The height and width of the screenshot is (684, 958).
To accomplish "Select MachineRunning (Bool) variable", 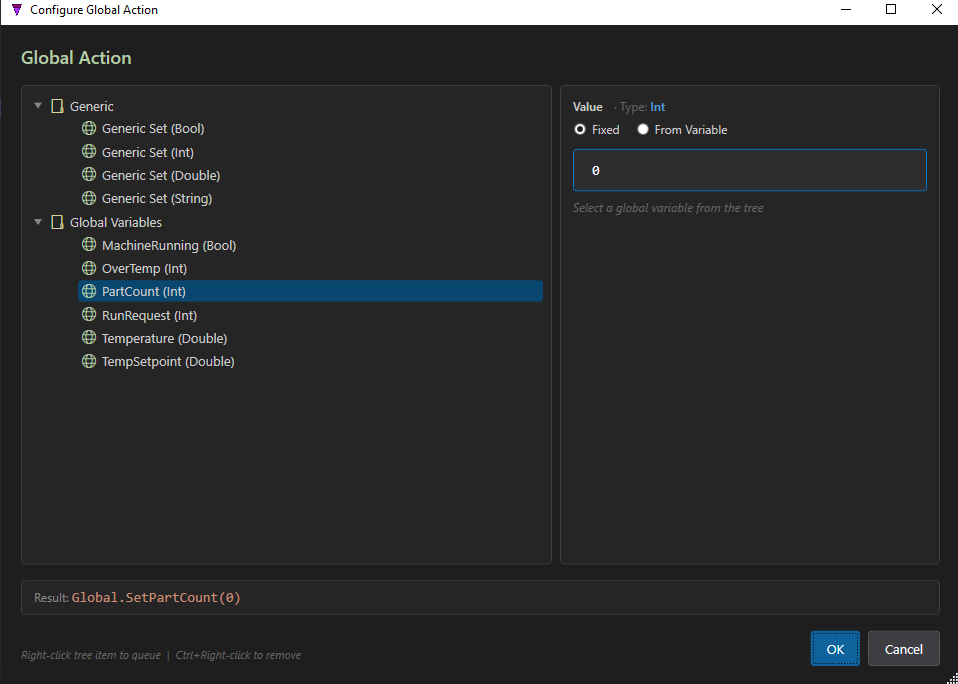I will pyautogui.click(x=169, y=246).
